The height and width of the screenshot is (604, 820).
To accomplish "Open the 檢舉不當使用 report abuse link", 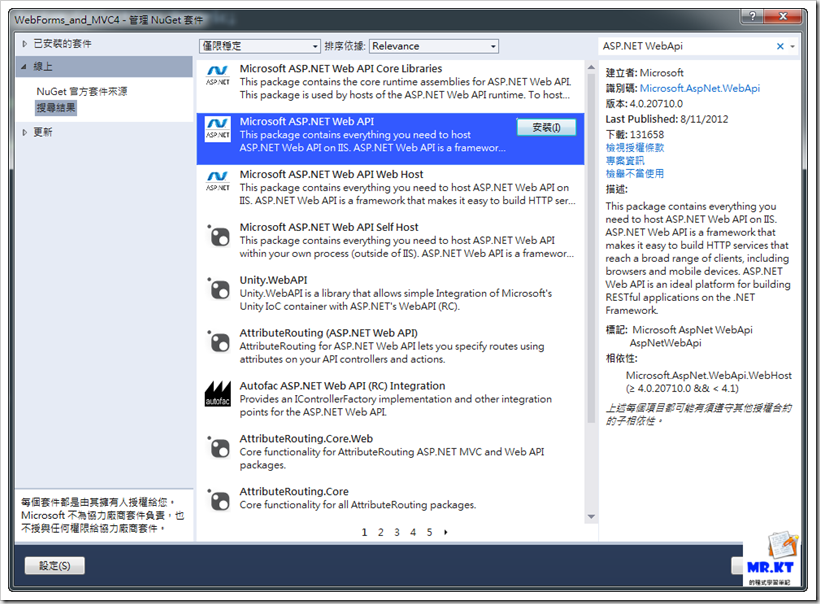I will 634,174.
